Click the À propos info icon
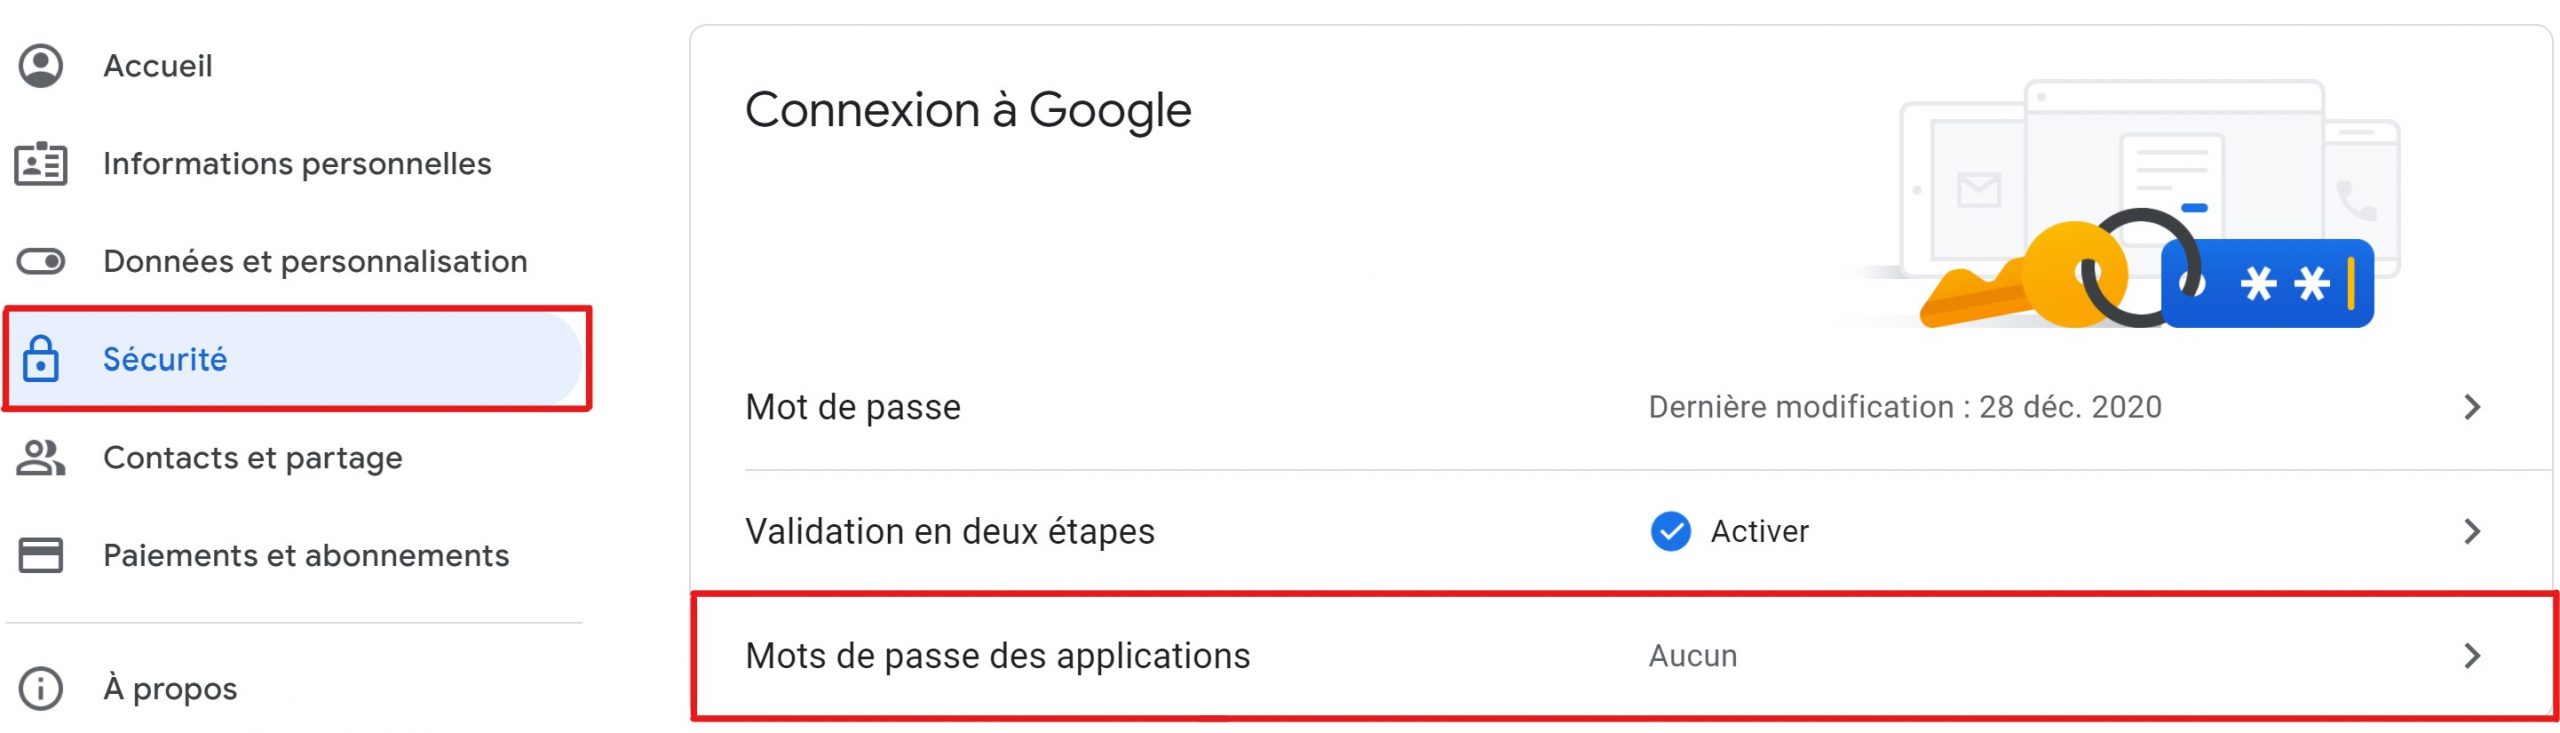 point(41,689)
